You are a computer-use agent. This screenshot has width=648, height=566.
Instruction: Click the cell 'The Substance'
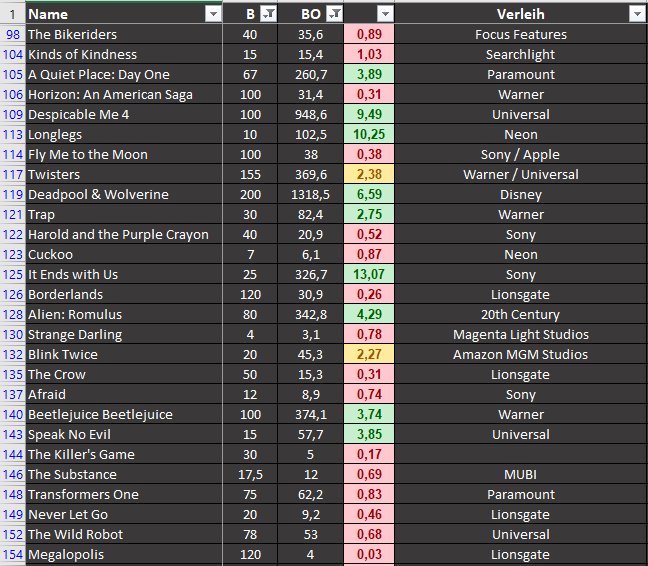point(124,474)
